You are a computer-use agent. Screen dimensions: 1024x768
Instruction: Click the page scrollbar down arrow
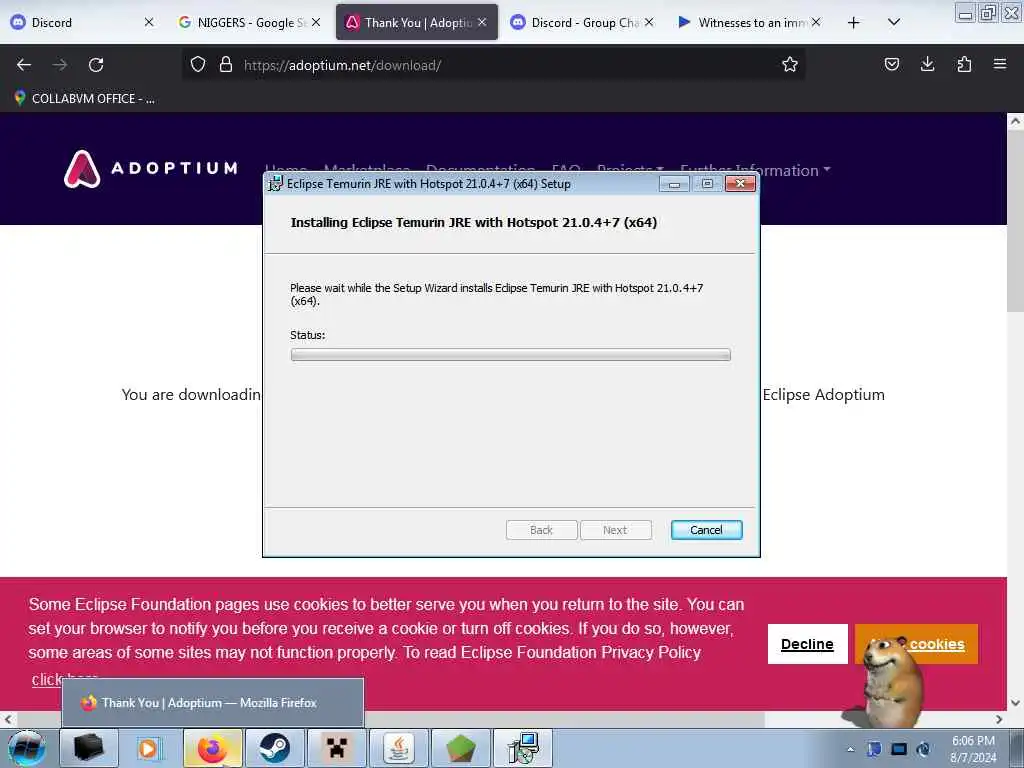[1015, 703]
